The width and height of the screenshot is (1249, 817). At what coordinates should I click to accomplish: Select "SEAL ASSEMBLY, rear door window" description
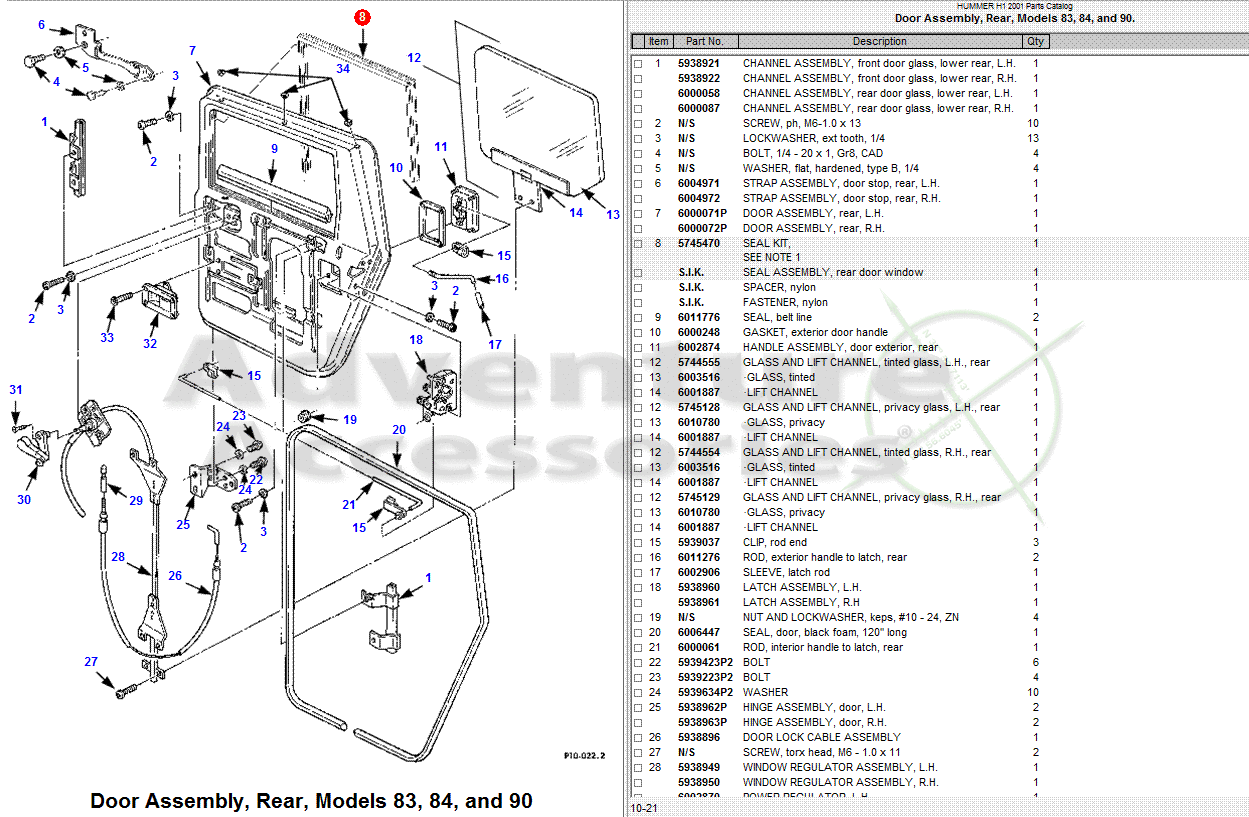pyautogui.click(x=833, y=273)
